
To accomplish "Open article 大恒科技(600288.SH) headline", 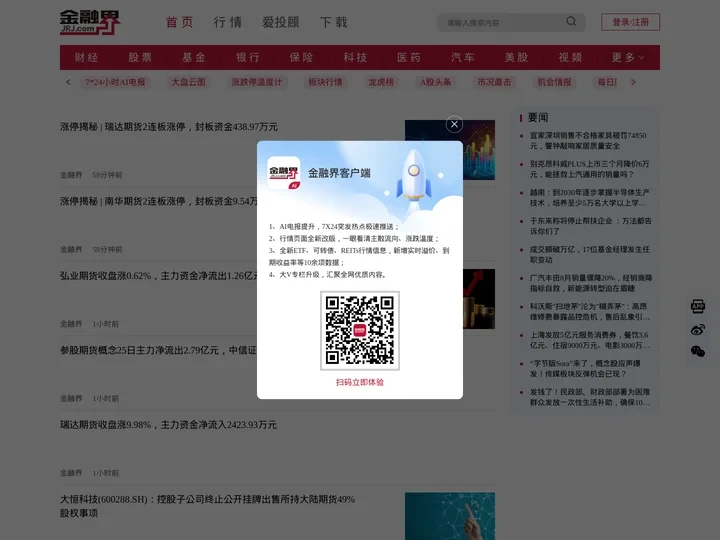I will pos(207,506).
